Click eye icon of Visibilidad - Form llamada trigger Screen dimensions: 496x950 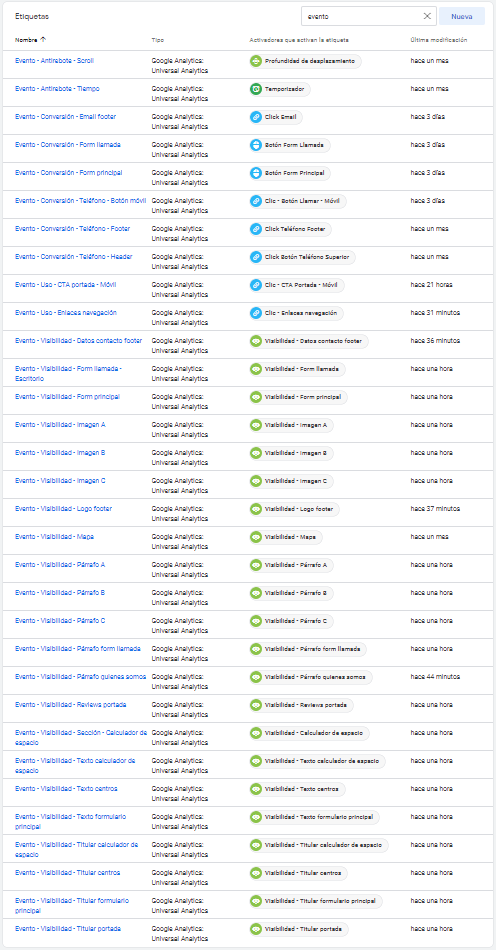(x=256, y=369)
